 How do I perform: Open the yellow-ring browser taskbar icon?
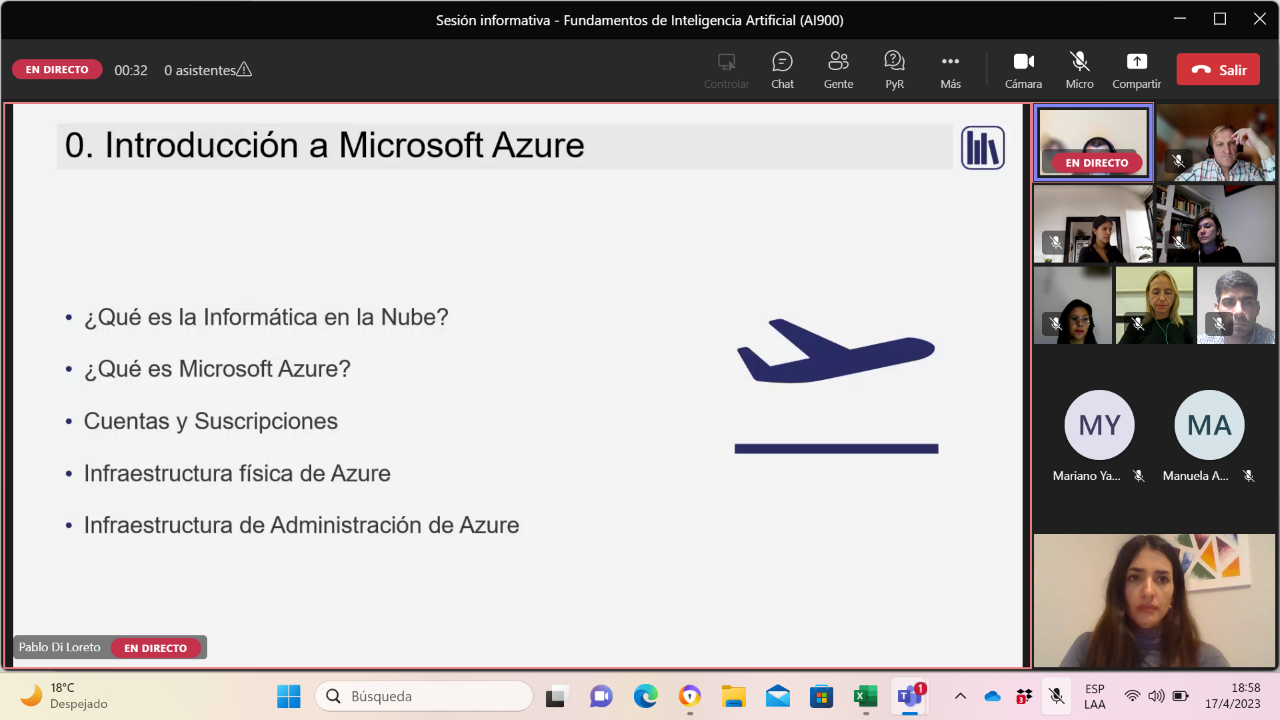(x=689, y=696)
